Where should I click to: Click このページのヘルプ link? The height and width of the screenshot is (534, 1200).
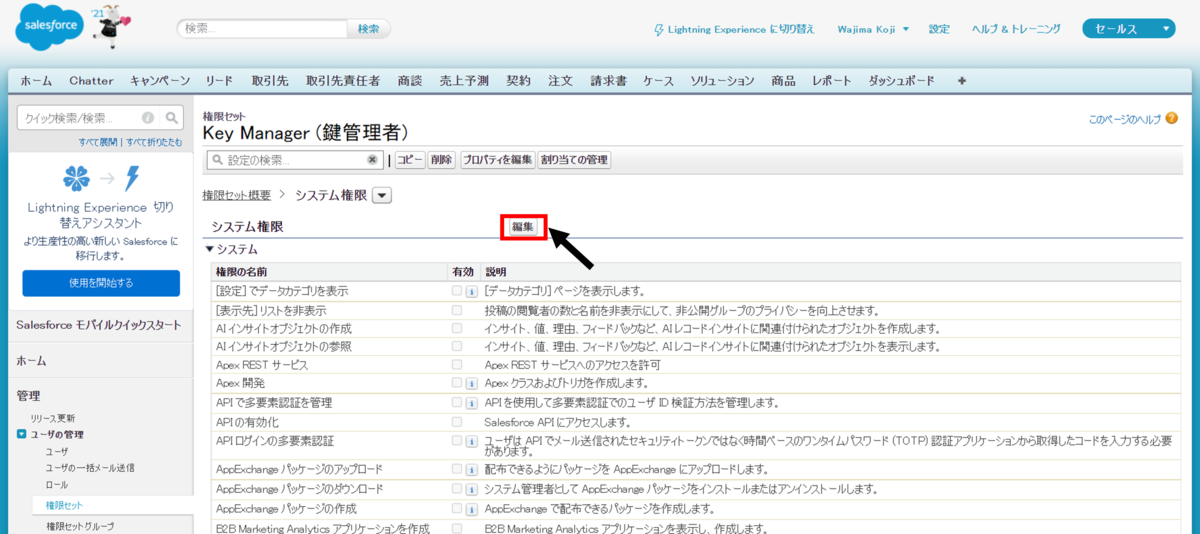1125,119
